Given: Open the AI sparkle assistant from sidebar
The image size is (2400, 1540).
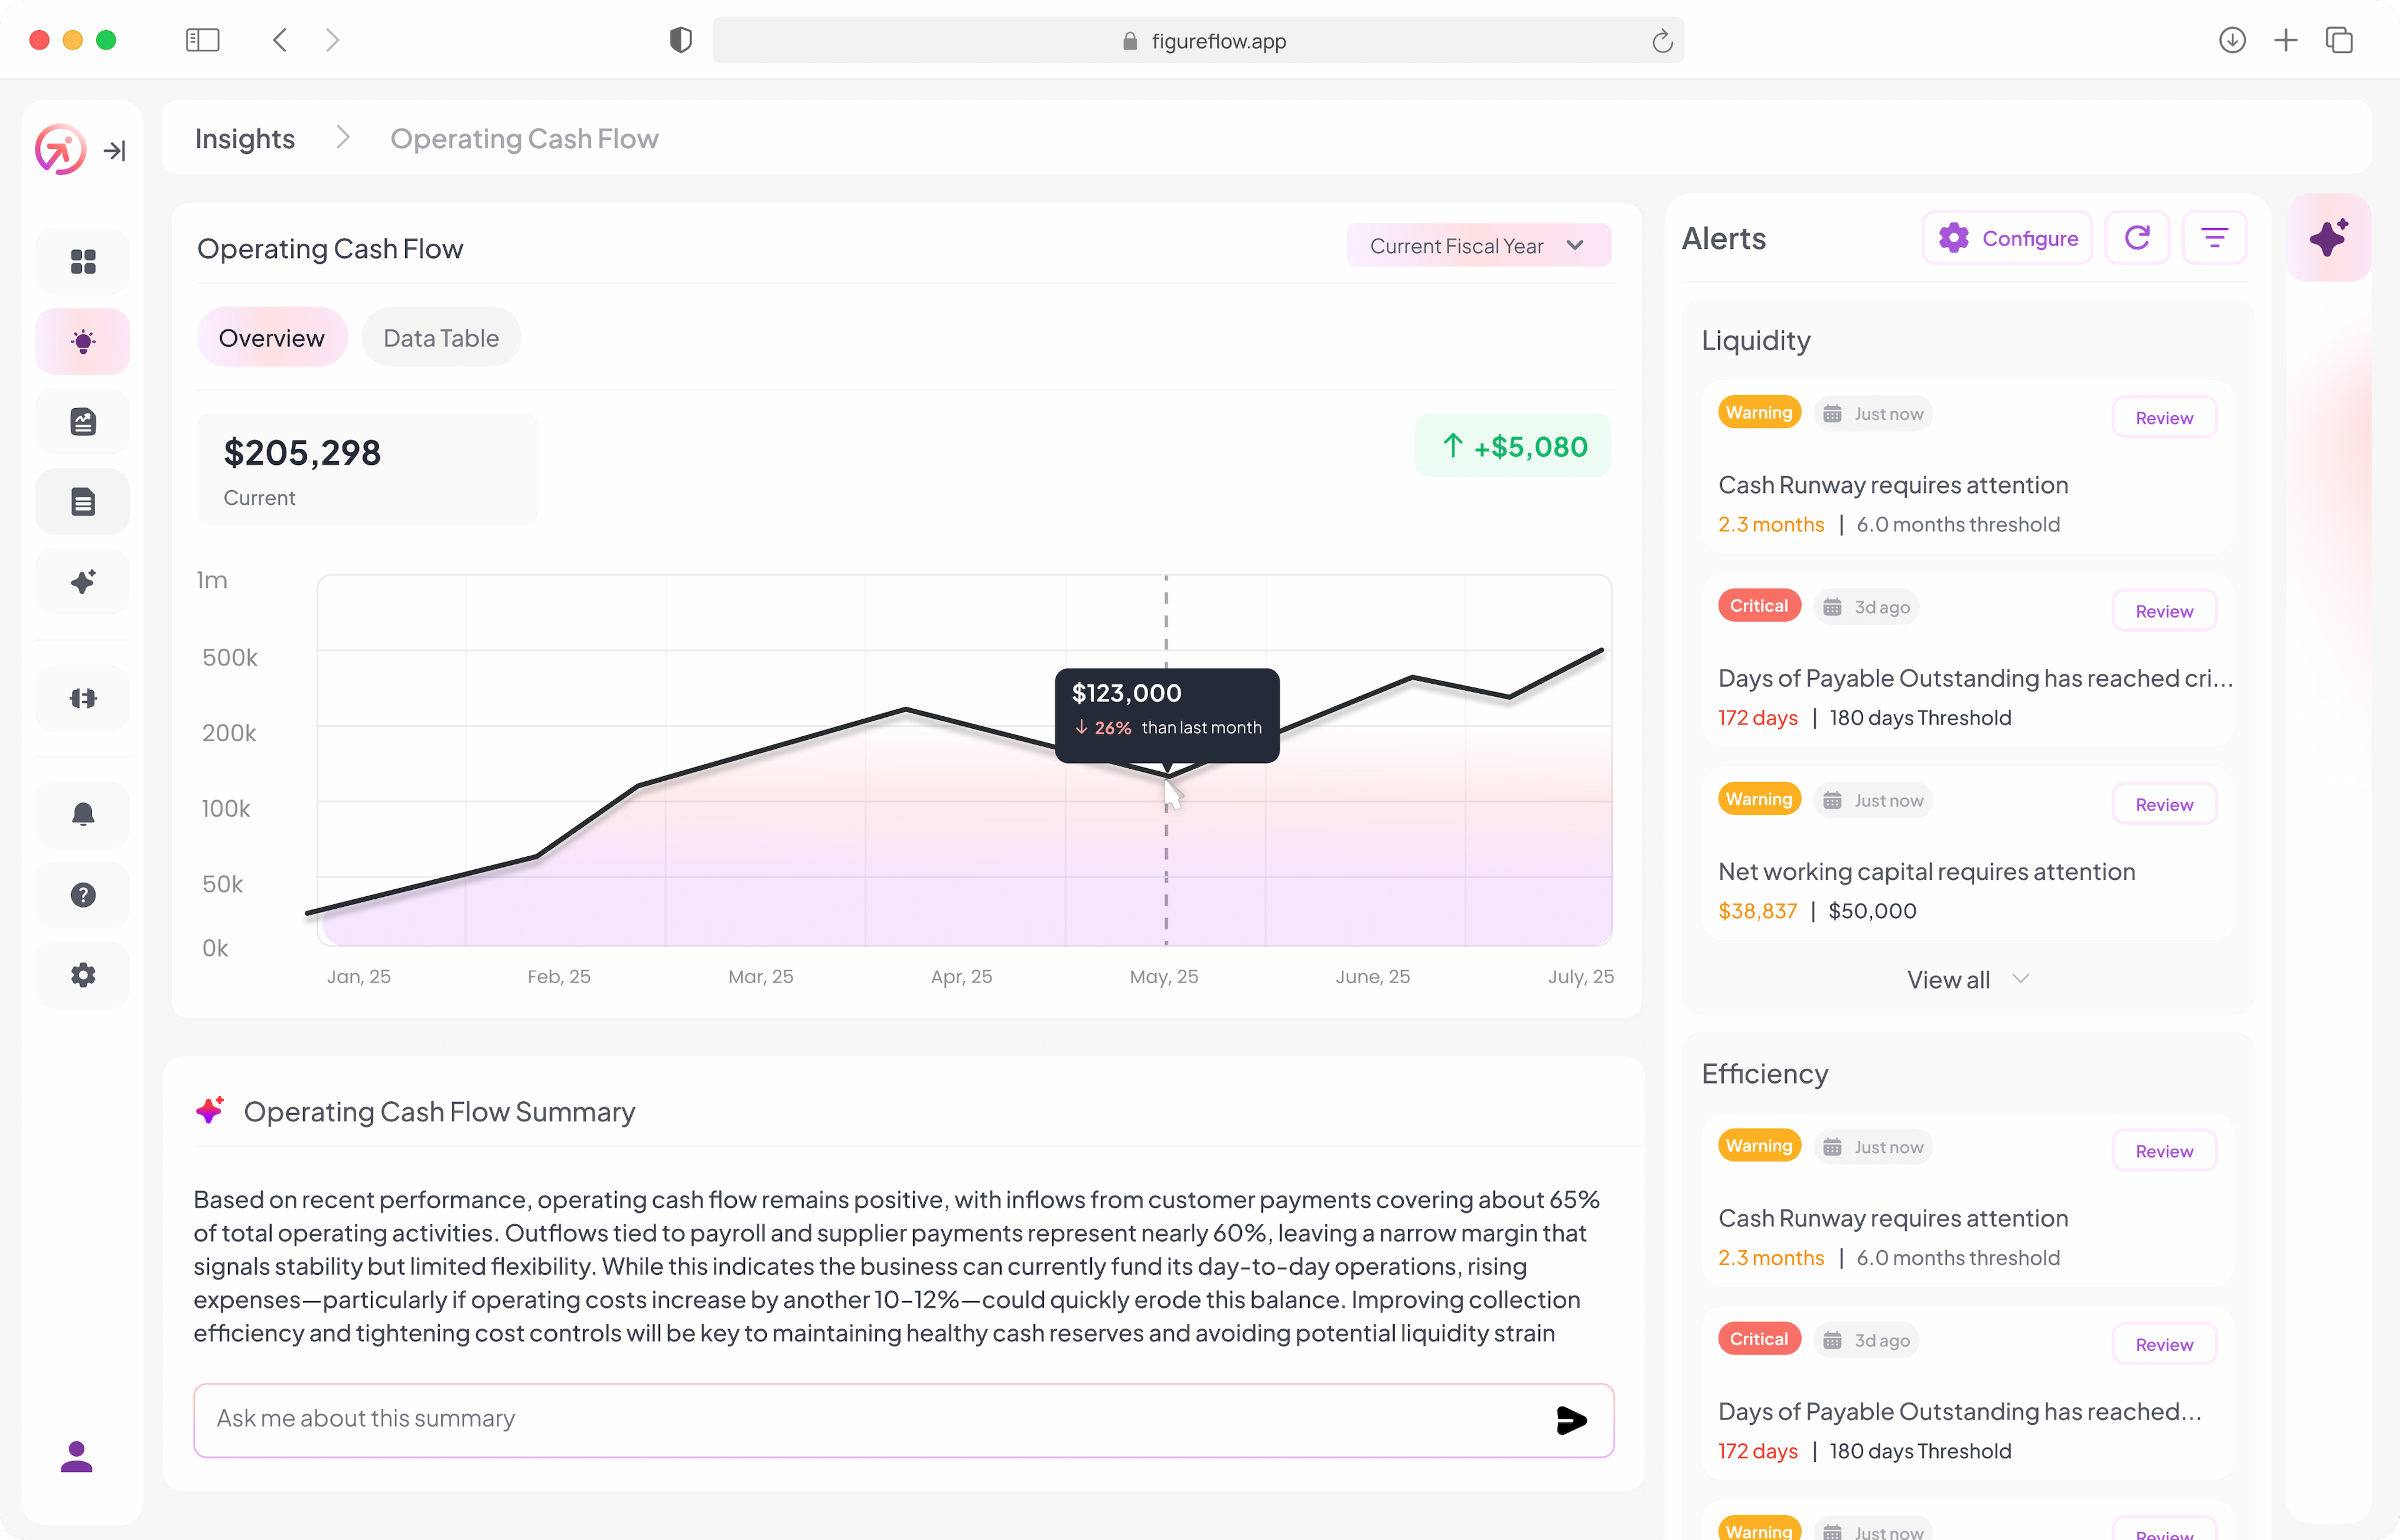Looking at the screenshot, I should (82, 581).
